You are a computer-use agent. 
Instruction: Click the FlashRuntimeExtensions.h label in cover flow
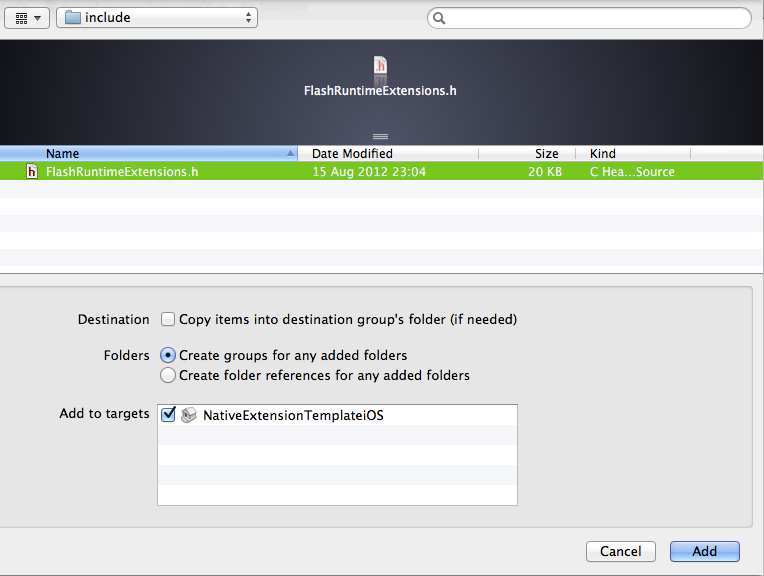pyautogui.click(x=380, y=91)
